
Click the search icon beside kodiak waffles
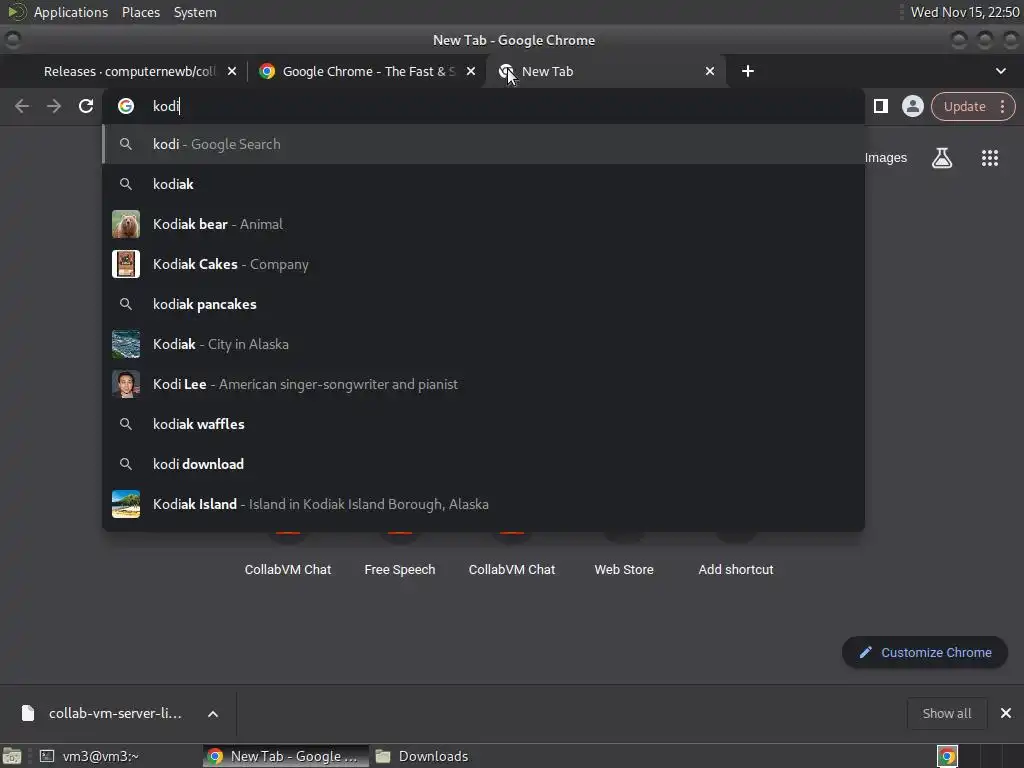point(126,424)
